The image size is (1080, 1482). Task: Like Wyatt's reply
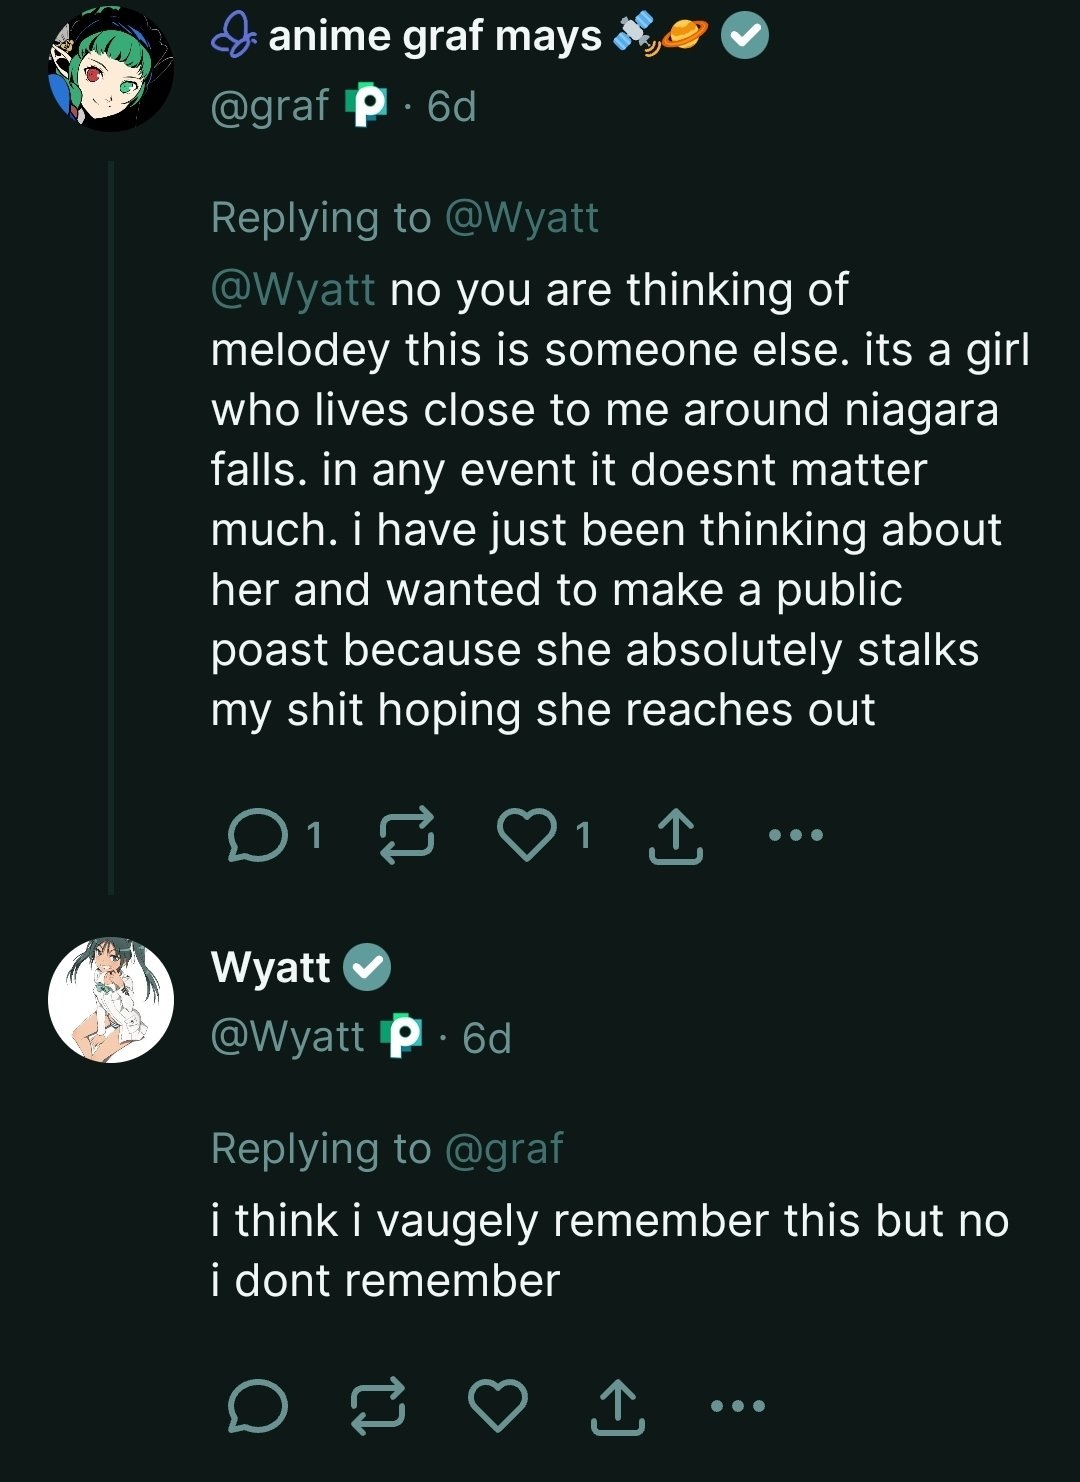point(498,1405)
